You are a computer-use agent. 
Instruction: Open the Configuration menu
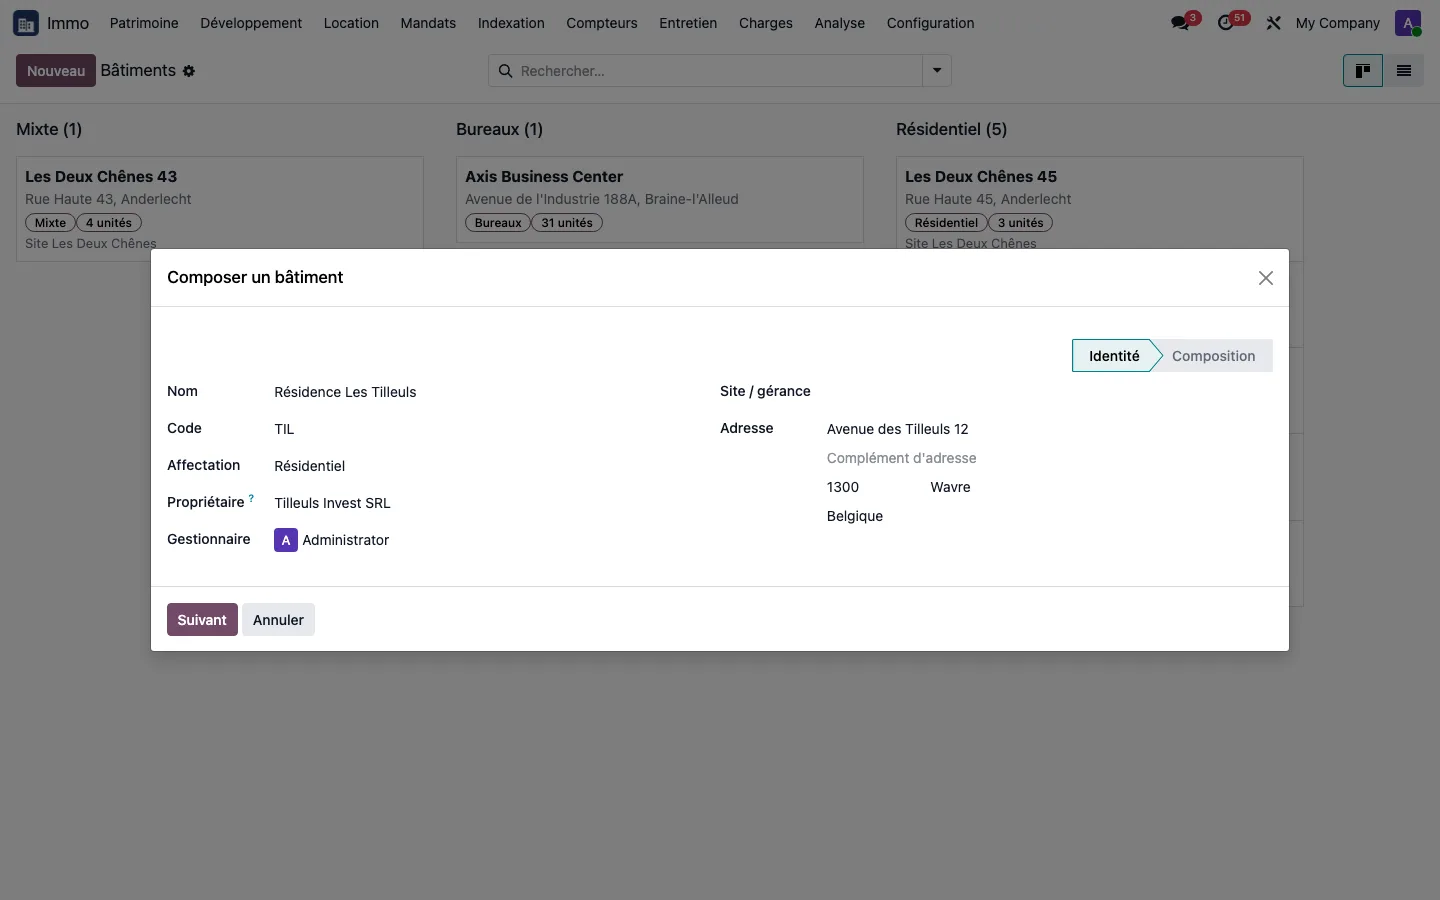click(x=931, y=23)
